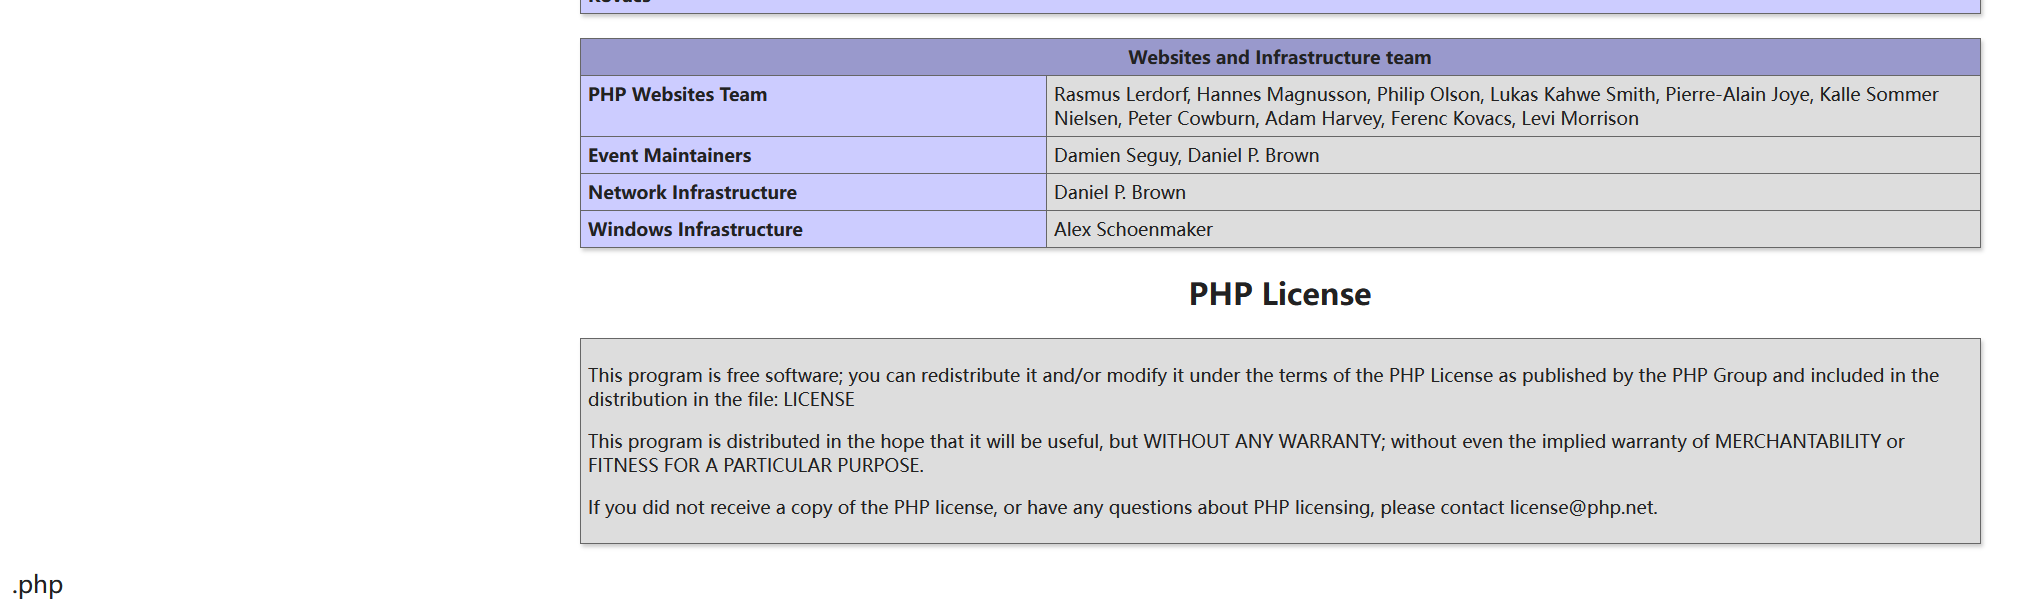This screenshot has height=605, width=2028.
Task: Click the FITNESS FOR A PARTICULAR PURPOSE text
Action: (x=754, y=466)
